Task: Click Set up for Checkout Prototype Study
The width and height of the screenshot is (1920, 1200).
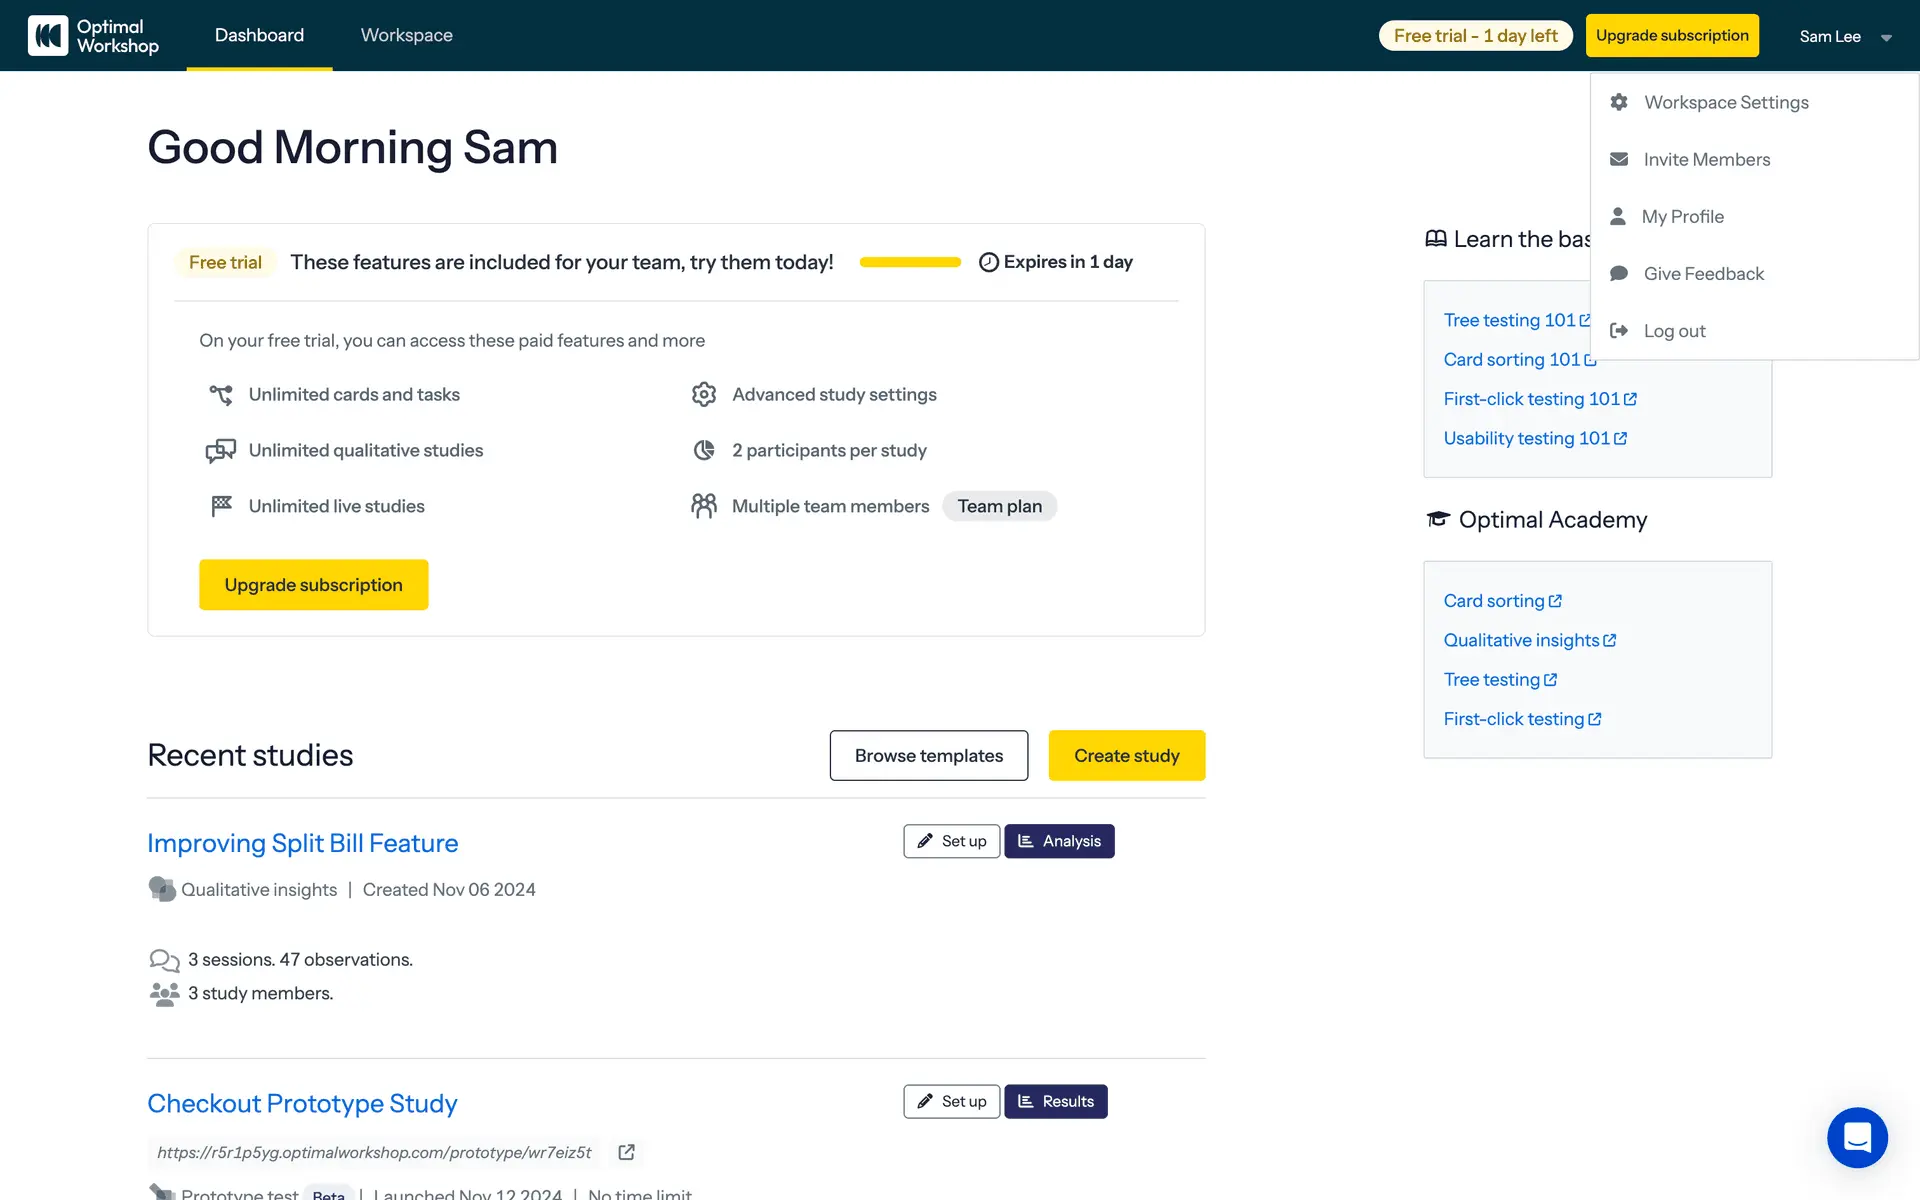Action: (951, 1101)
